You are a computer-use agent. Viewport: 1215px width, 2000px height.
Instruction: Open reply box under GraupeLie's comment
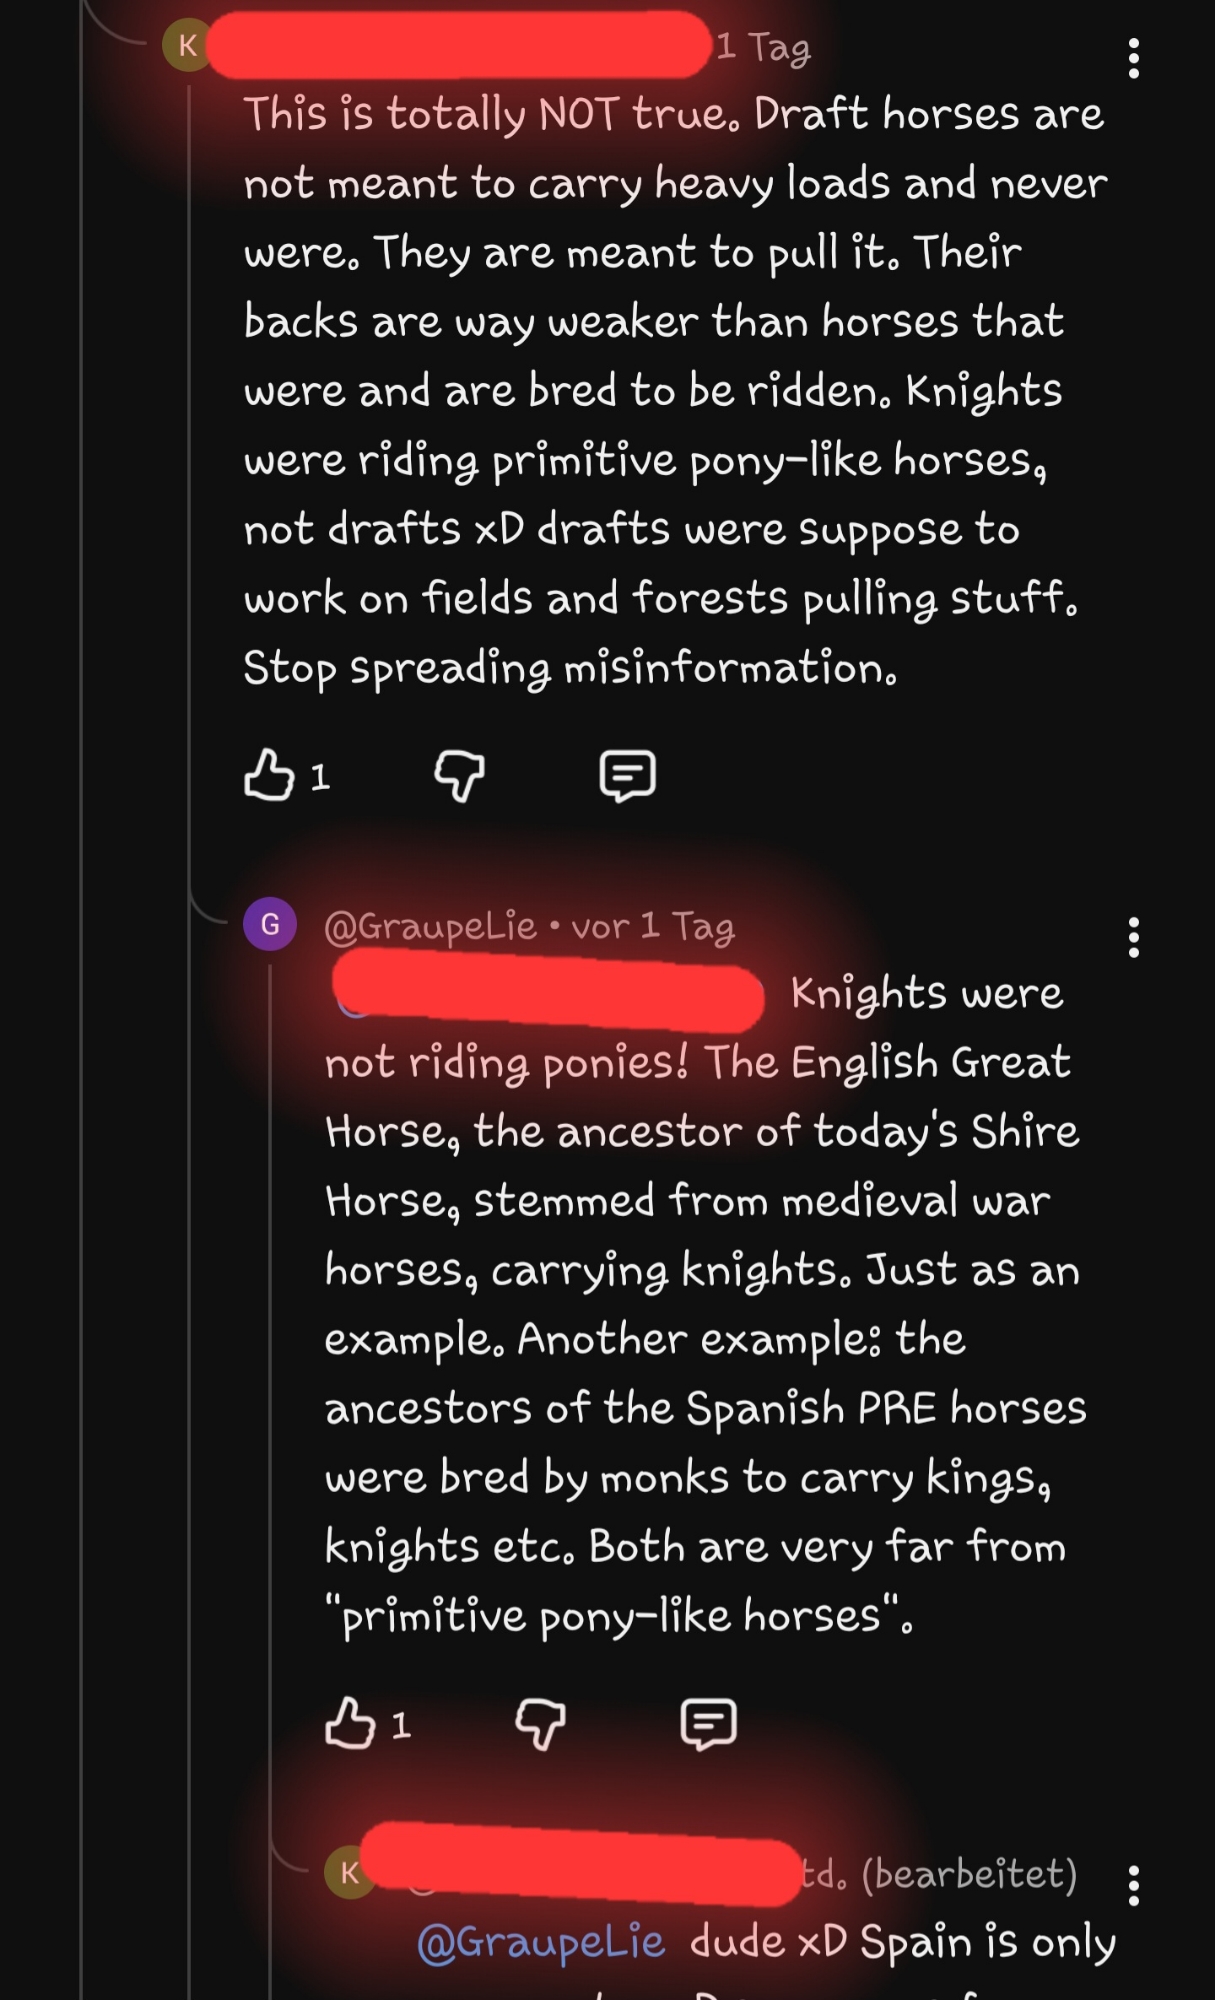pos(708,1723)
